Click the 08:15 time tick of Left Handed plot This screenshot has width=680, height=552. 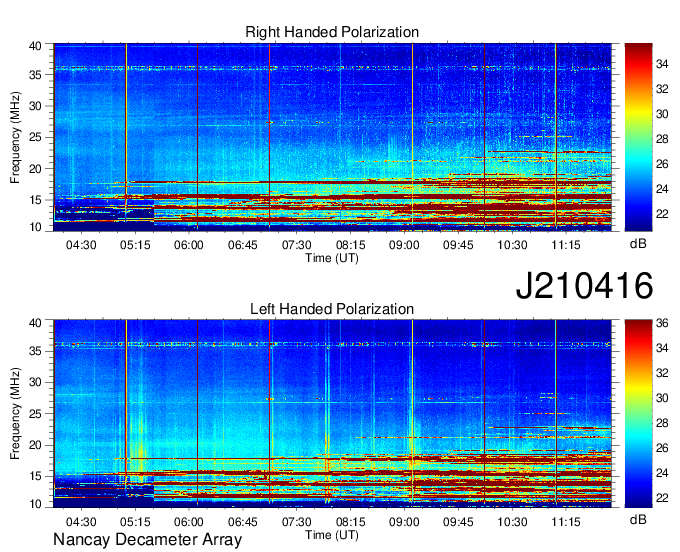pyautogui.click(x=350, y=522)
